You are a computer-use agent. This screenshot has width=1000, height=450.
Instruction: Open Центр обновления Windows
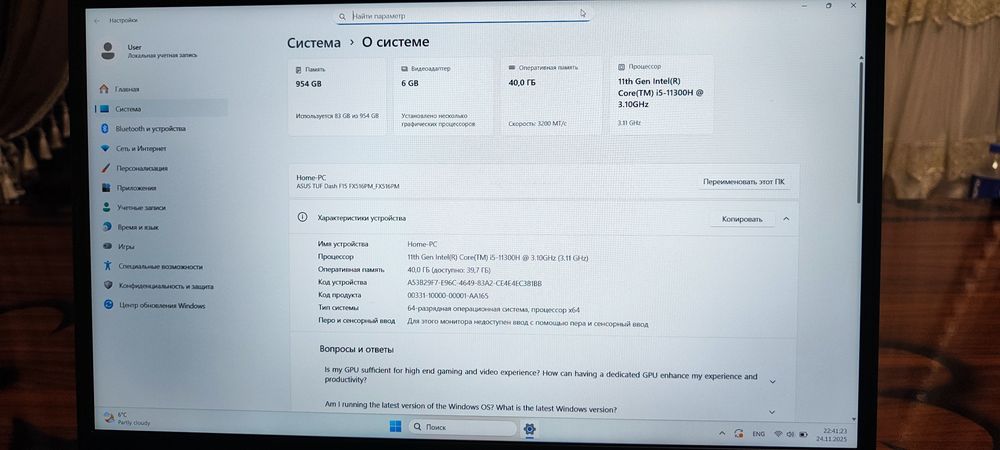point(161,306)
